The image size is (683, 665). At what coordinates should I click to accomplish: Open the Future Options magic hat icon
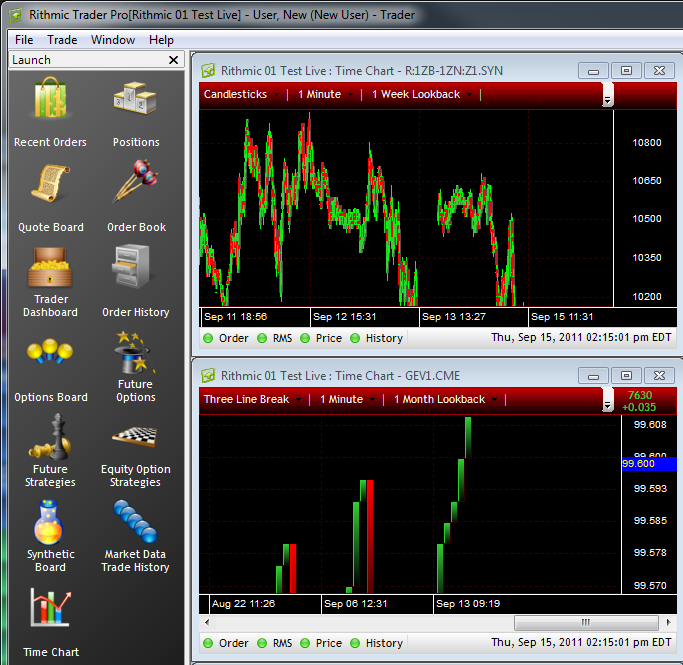point(135,353)
